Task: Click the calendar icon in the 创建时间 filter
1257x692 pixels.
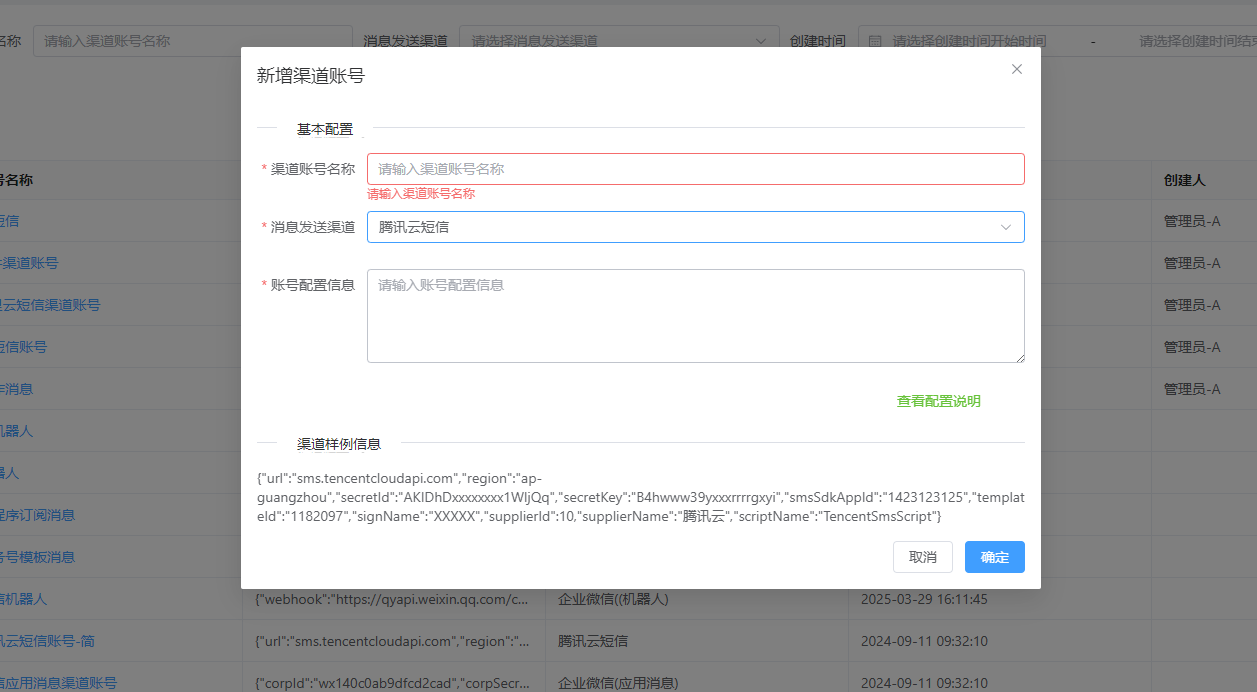Action: coord(875,41)
